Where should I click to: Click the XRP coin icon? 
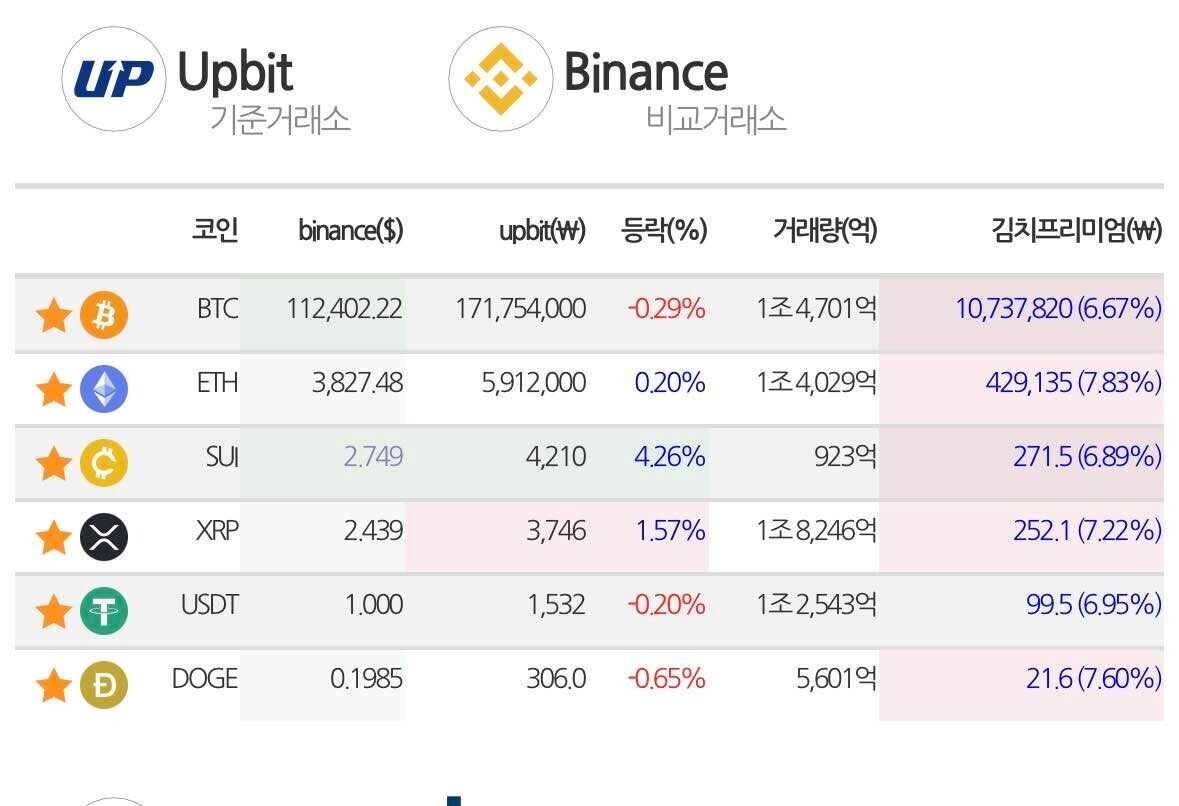point(104,537)
